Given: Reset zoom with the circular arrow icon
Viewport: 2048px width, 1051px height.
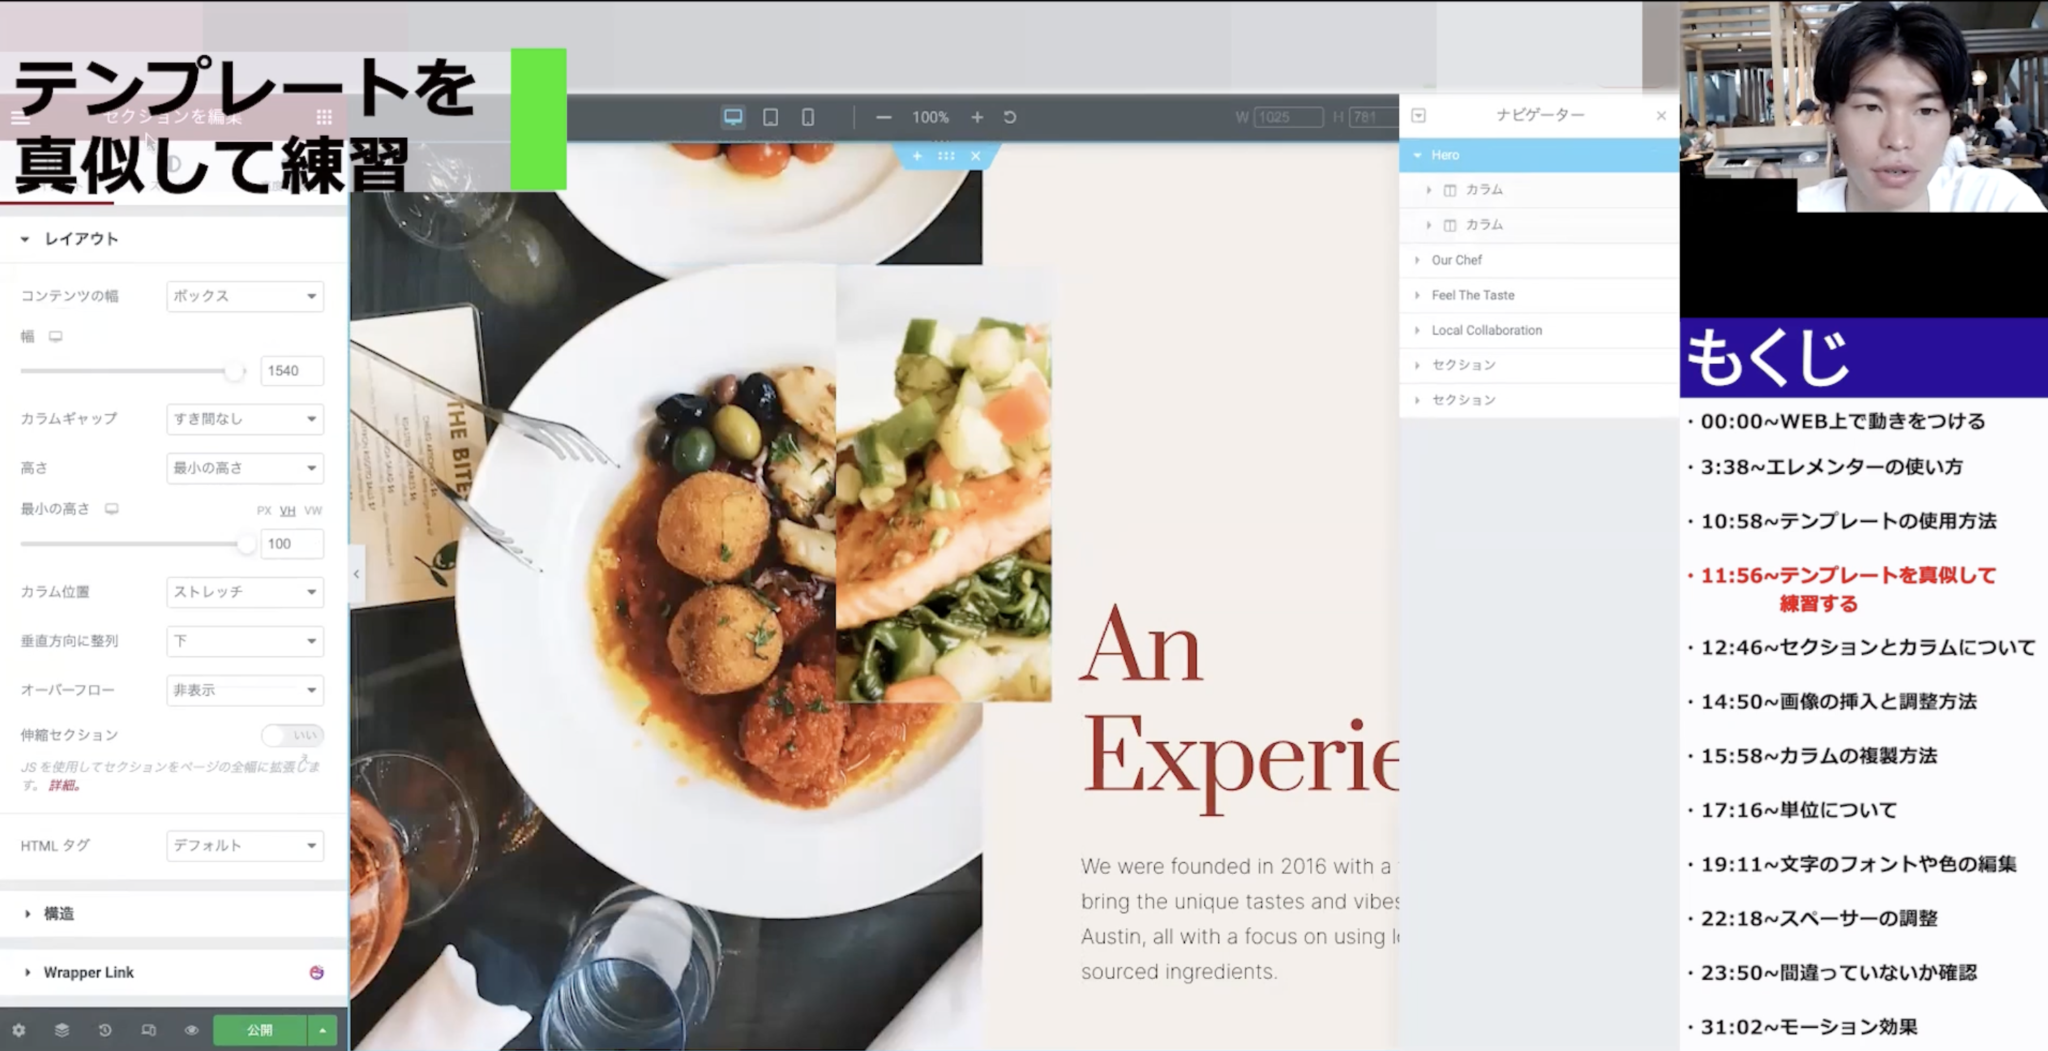Looking at the screenshot, I should pyautogui.click(x=1010, y=117).
